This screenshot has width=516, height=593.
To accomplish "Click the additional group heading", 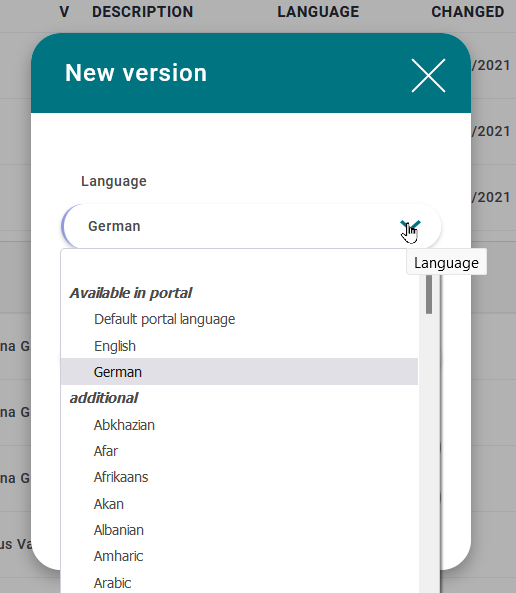I will (x=104, y=398).
